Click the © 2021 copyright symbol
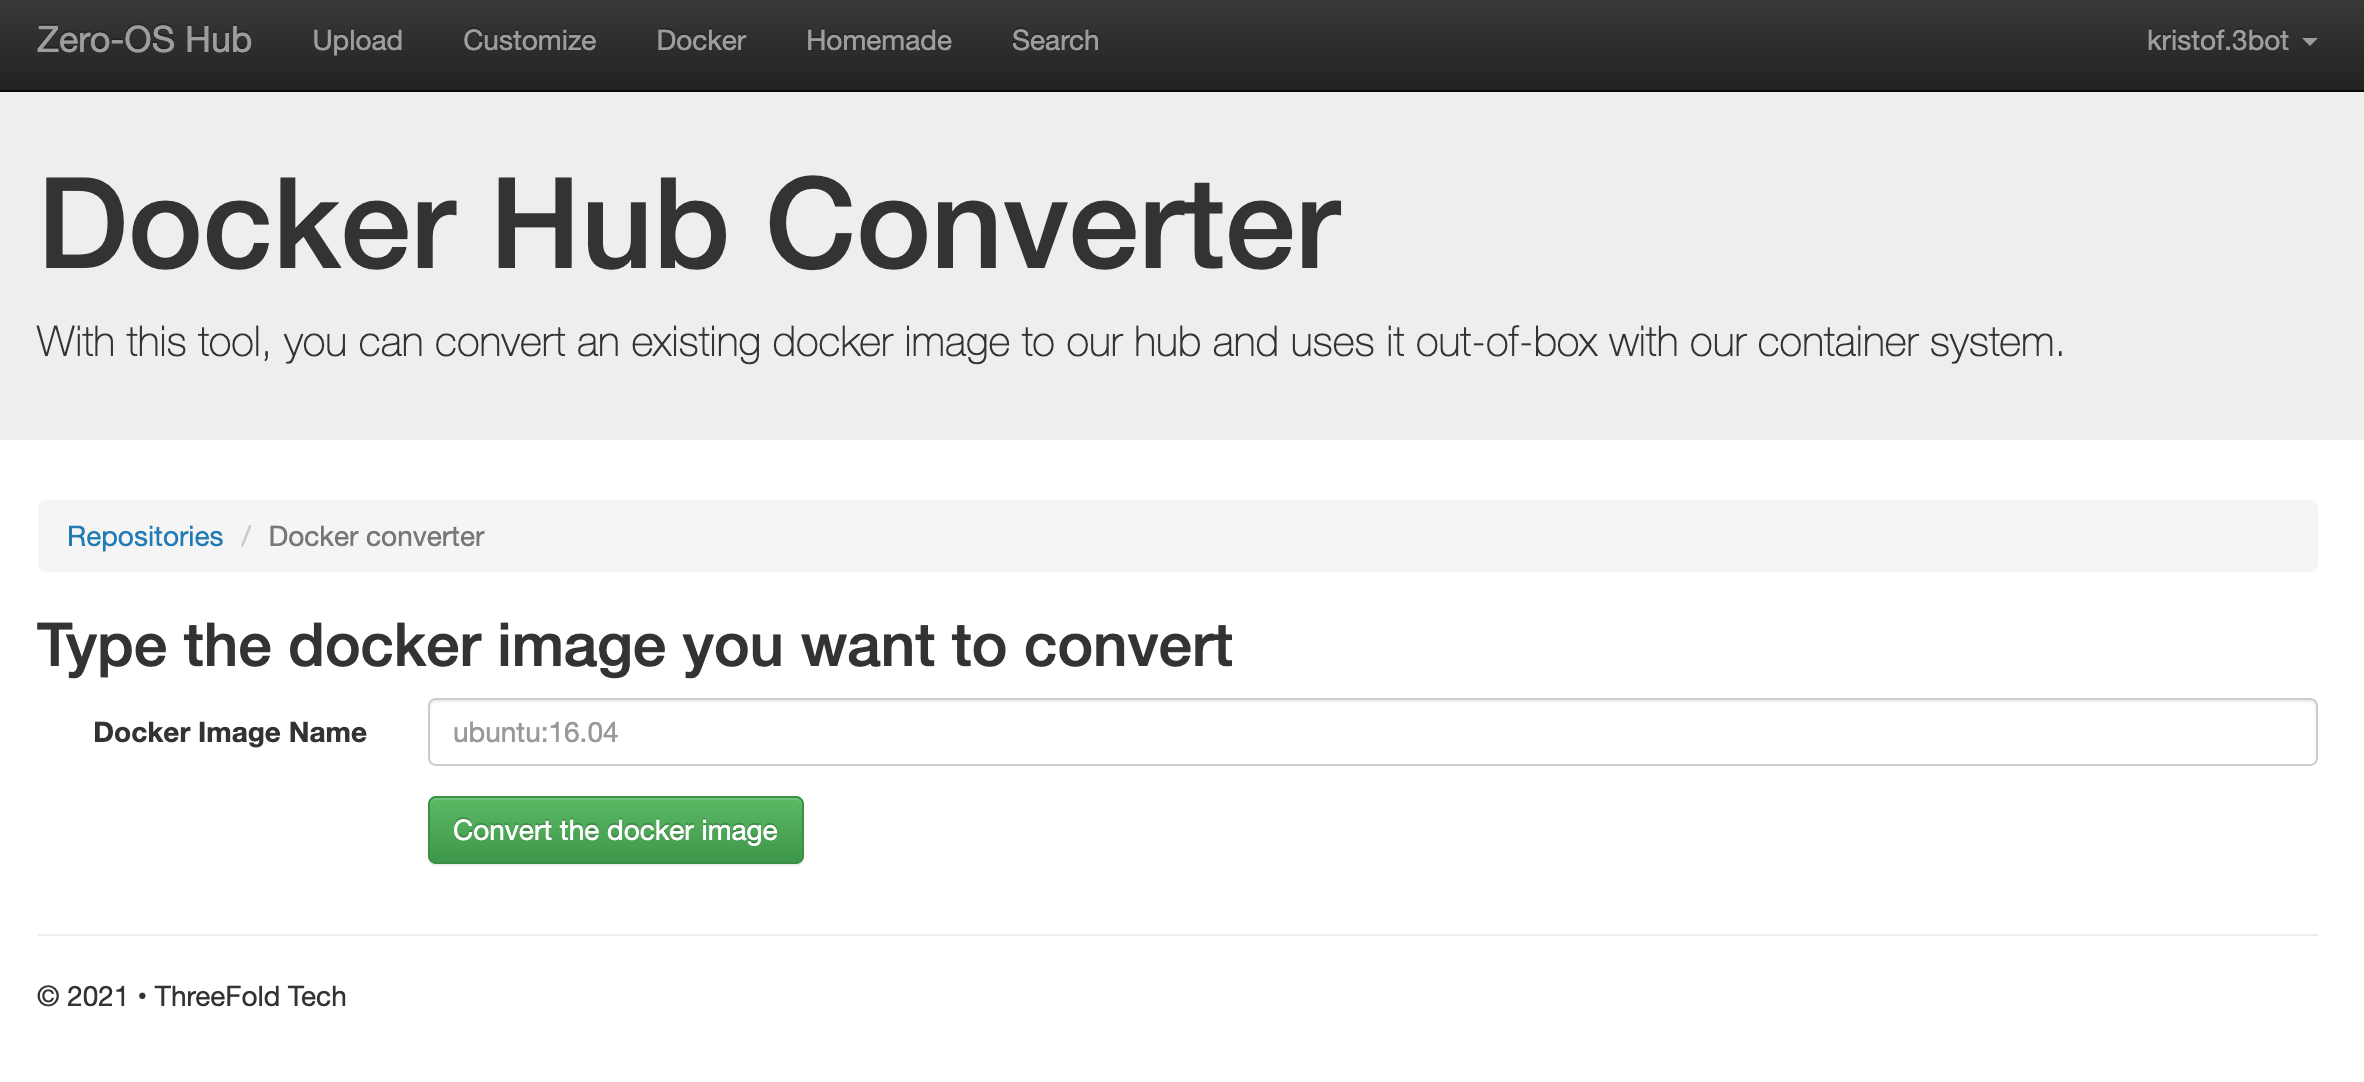Image resolution: width=2364 pixels, height=1082 pixels. click(x=48, y=996)
